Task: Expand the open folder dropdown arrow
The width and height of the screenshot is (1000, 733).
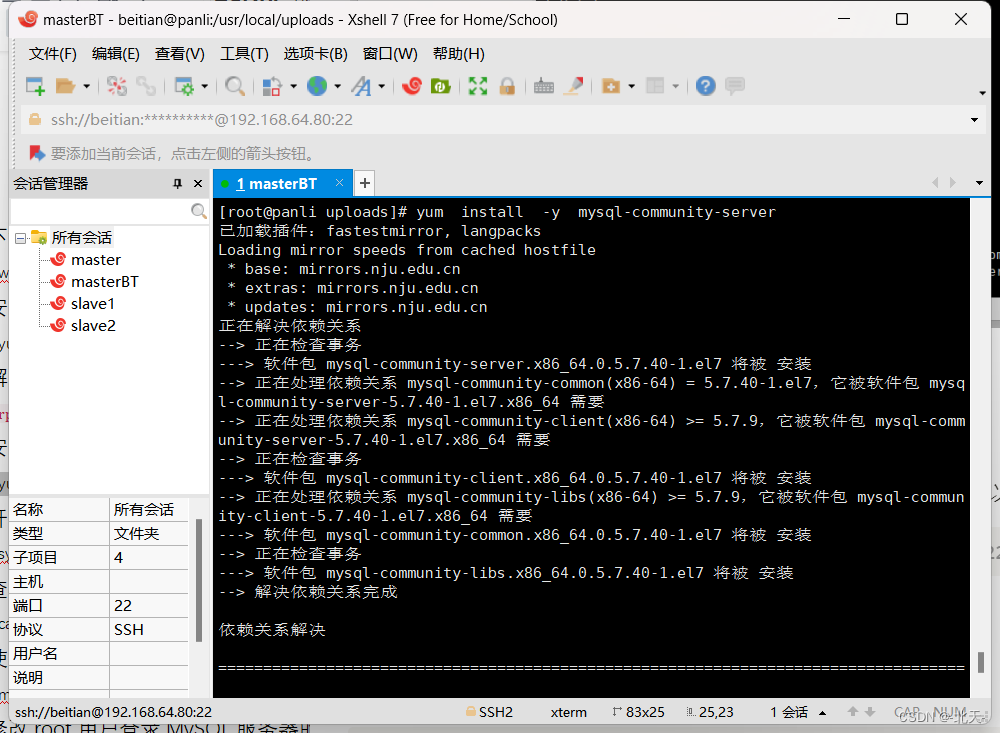Action: coord(86,86)
